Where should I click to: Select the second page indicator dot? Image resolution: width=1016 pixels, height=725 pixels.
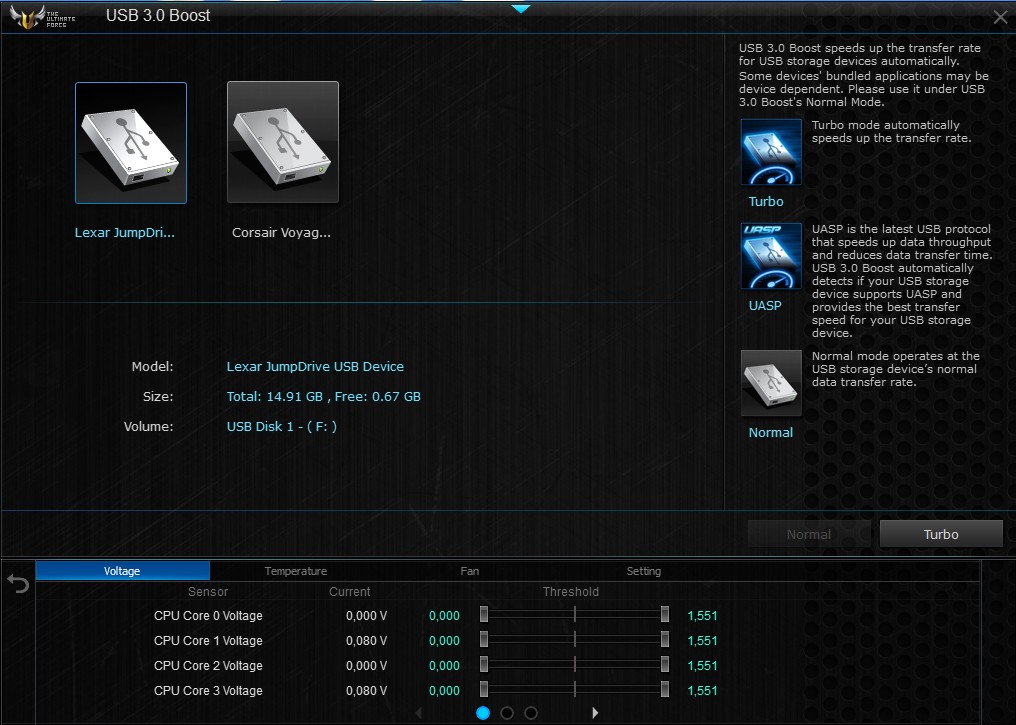coord(507,713)
